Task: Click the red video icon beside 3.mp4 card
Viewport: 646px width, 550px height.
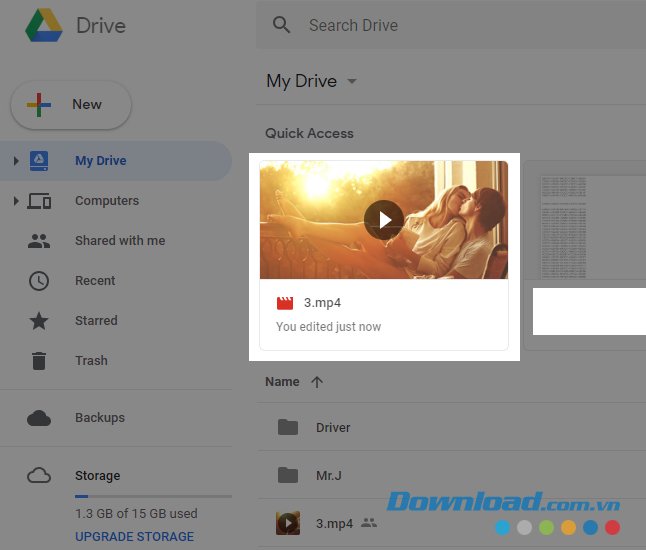Action: [285, 303]
